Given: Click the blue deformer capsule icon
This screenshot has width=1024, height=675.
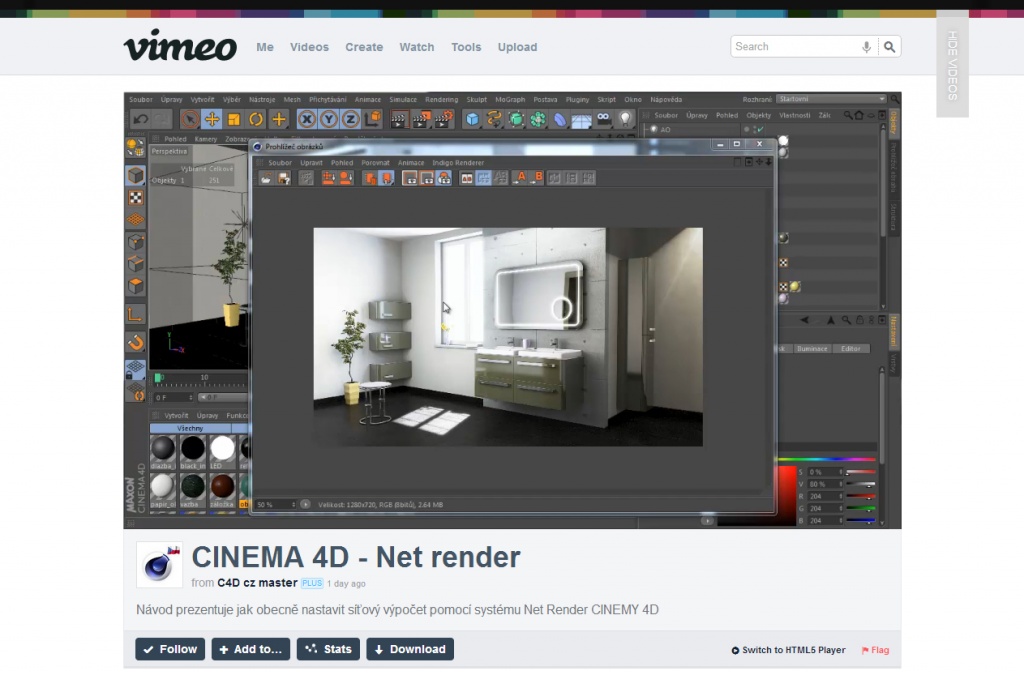Looking at the screenshot, I should (560, 119).
